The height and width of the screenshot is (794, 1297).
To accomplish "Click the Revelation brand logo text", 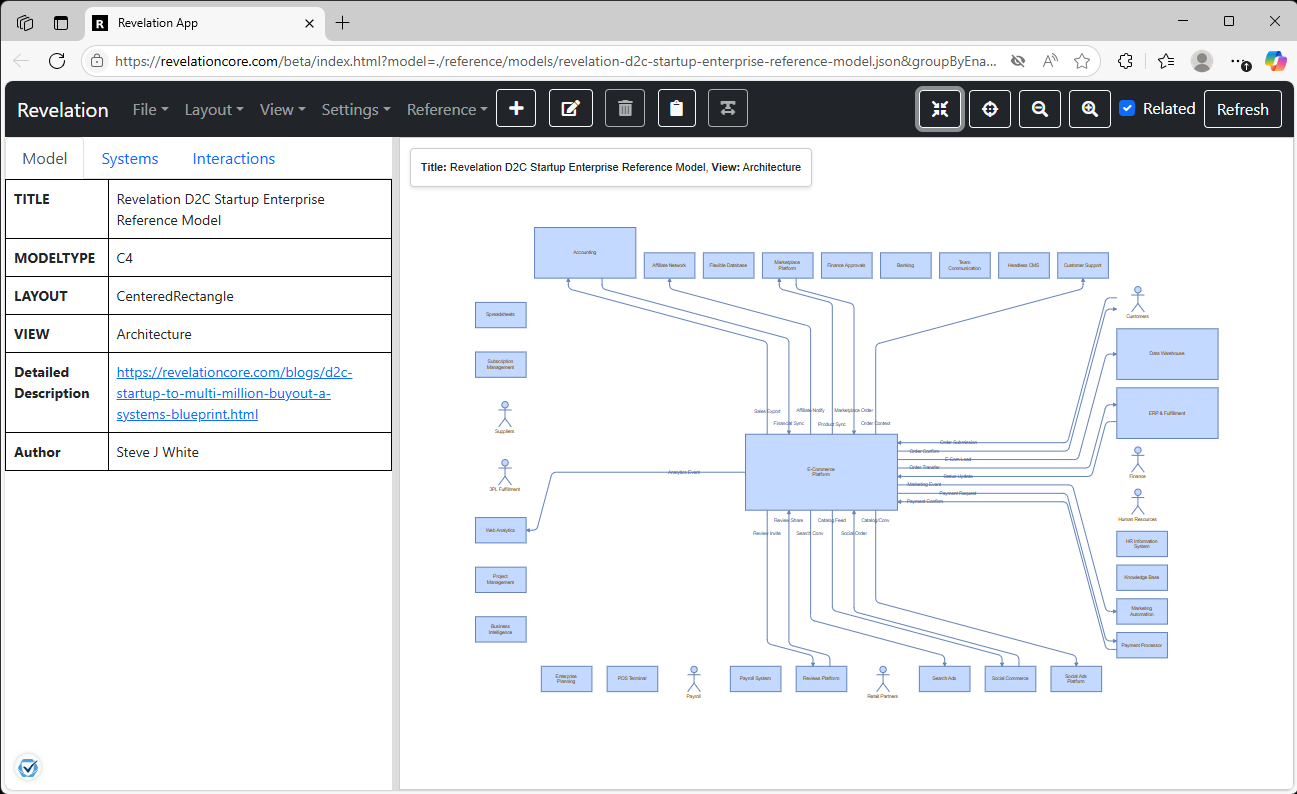I will coord(63,109).
